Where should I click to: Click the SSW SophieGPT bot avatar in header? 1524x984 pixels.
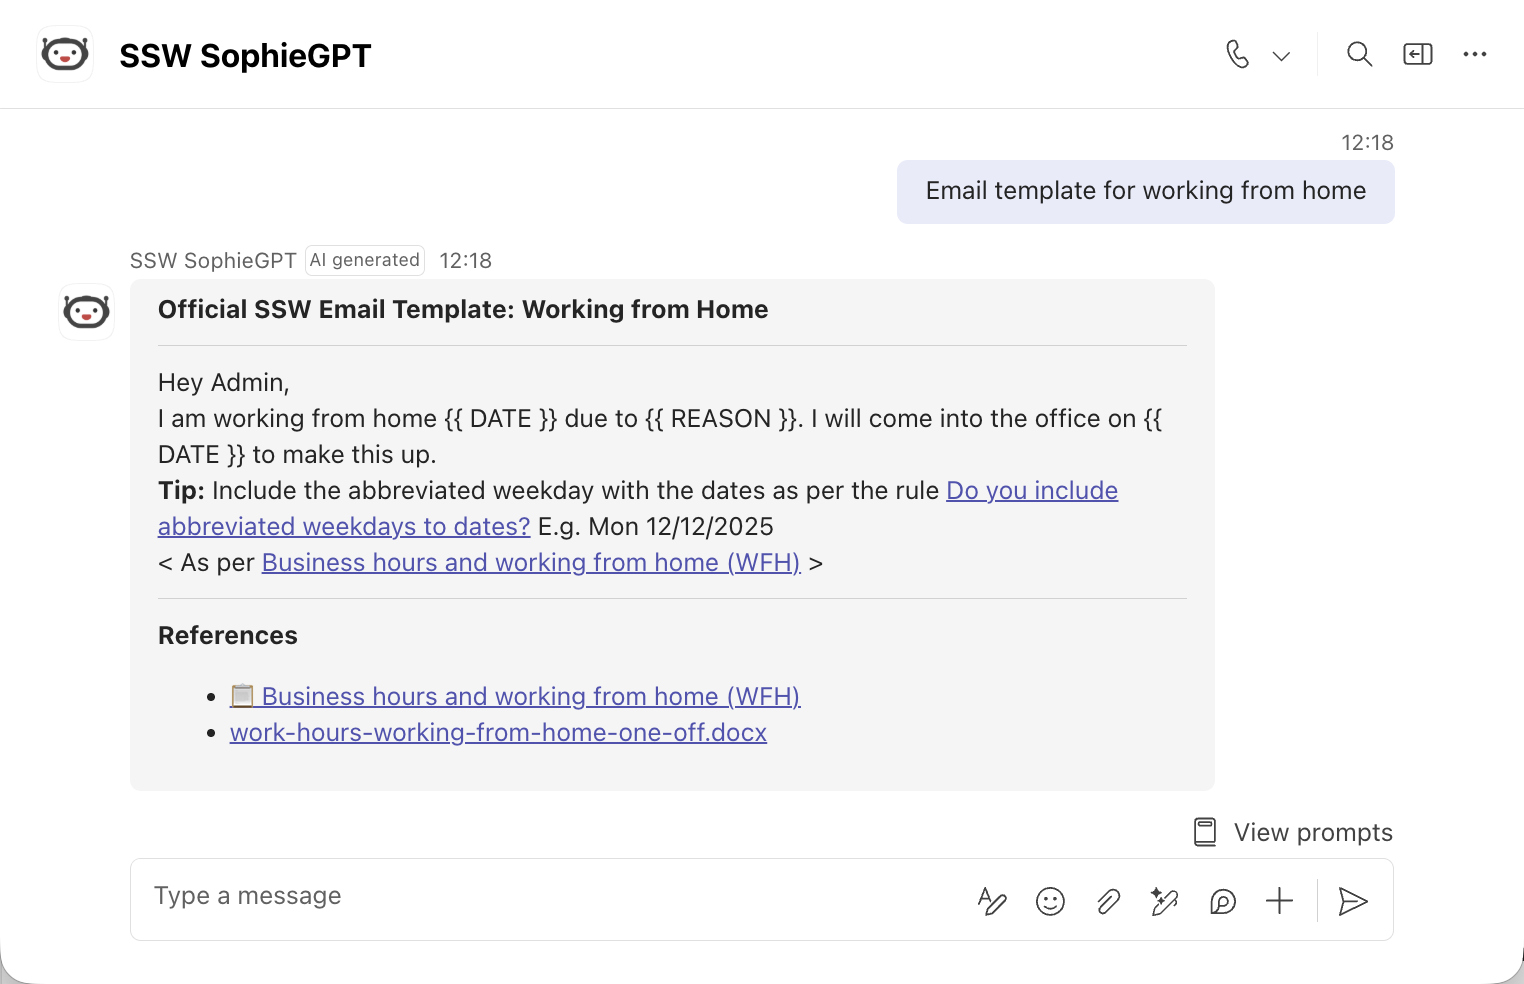pos(65,54)
